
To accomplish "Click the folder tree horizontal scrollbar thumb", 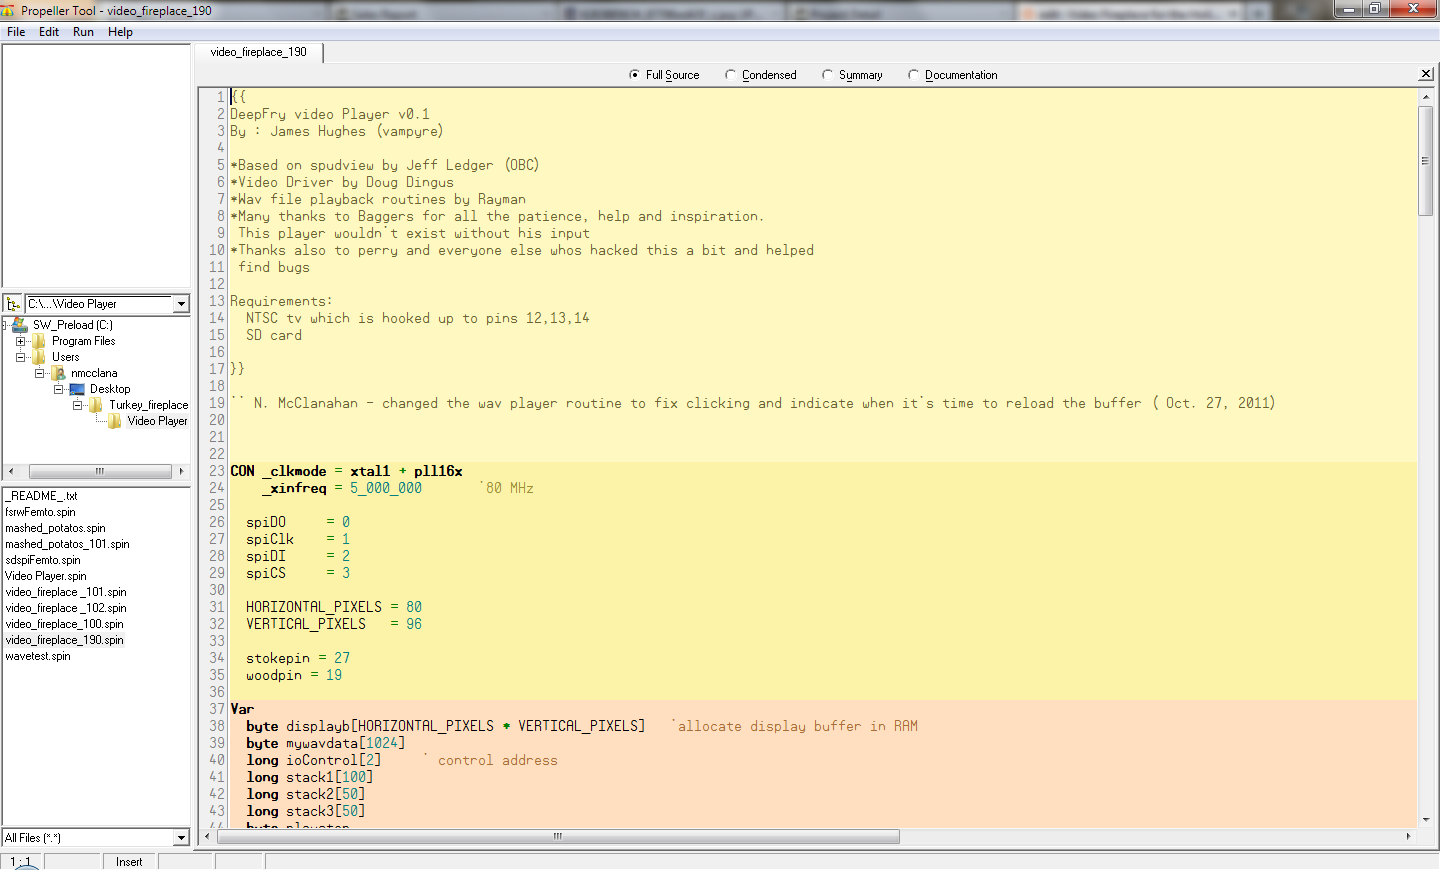I will coord(100,471).
